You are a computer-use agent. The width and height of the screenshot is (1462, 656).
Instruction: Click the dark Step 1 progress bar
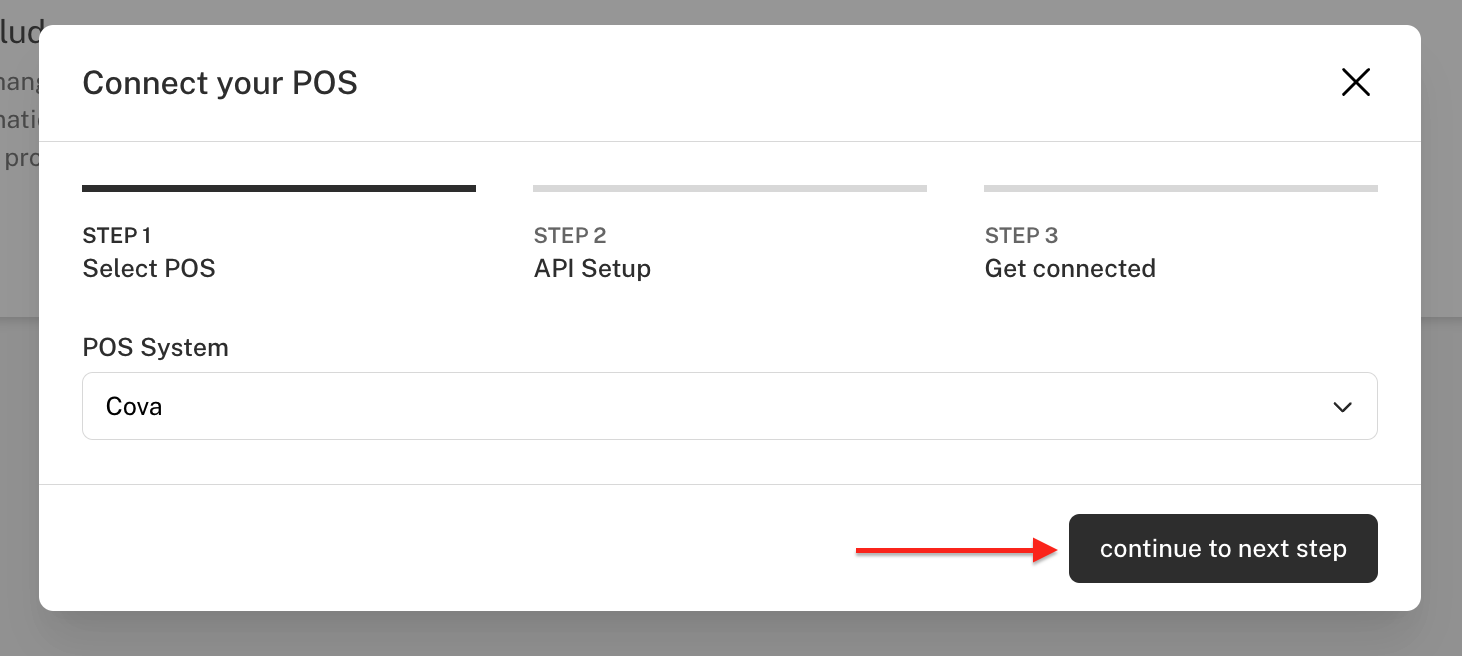(279, 188)
